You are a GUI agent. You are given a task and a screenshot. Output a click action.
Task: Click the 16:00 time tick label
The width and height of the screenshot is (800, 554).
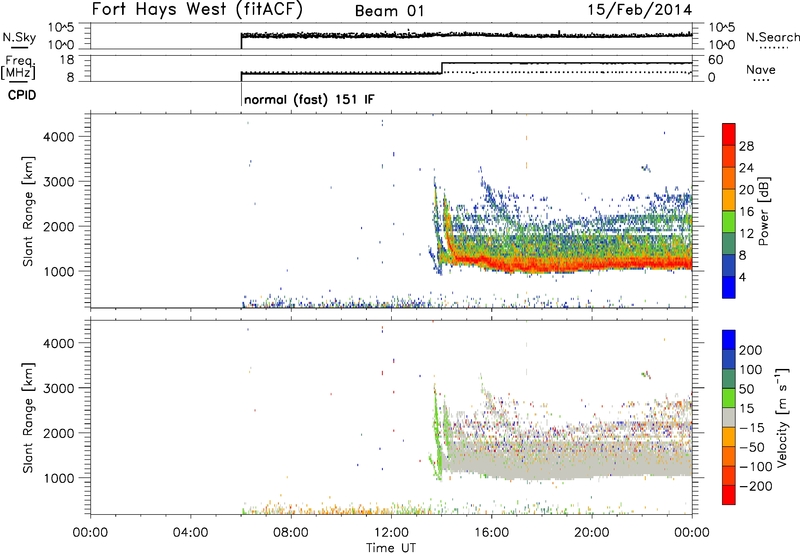pos(491,533)
